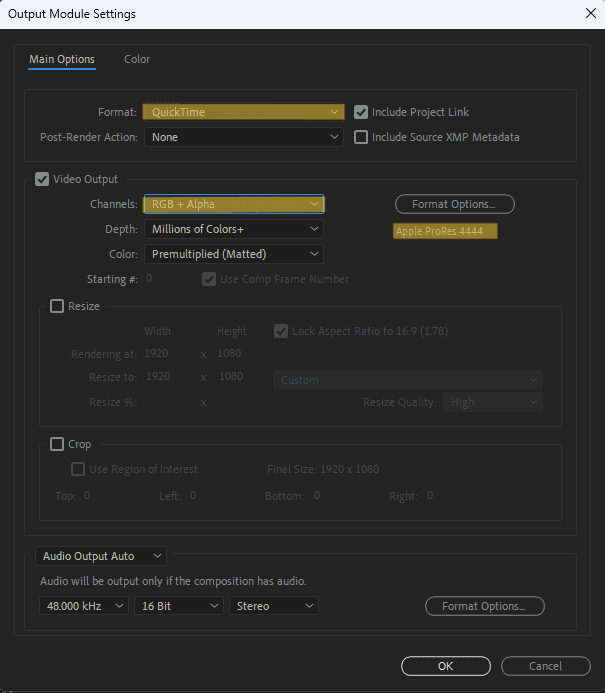
Task: Enable the Resize checkbox
Action: coord(57,306)
